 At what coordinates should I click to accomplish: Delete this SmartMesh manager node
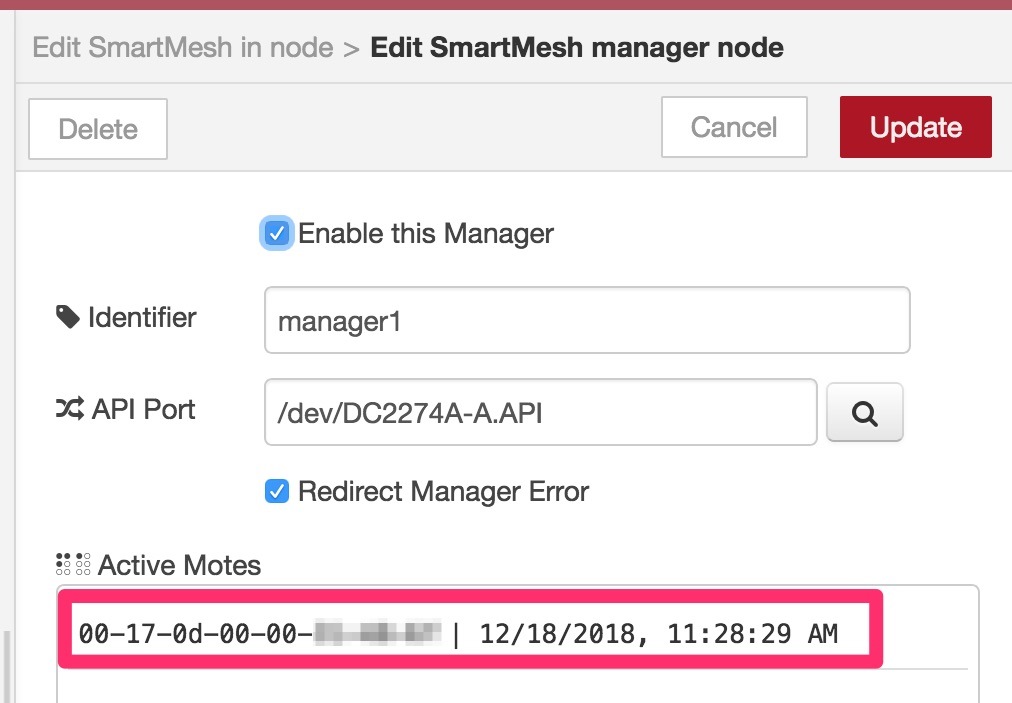tap(98, 129)
